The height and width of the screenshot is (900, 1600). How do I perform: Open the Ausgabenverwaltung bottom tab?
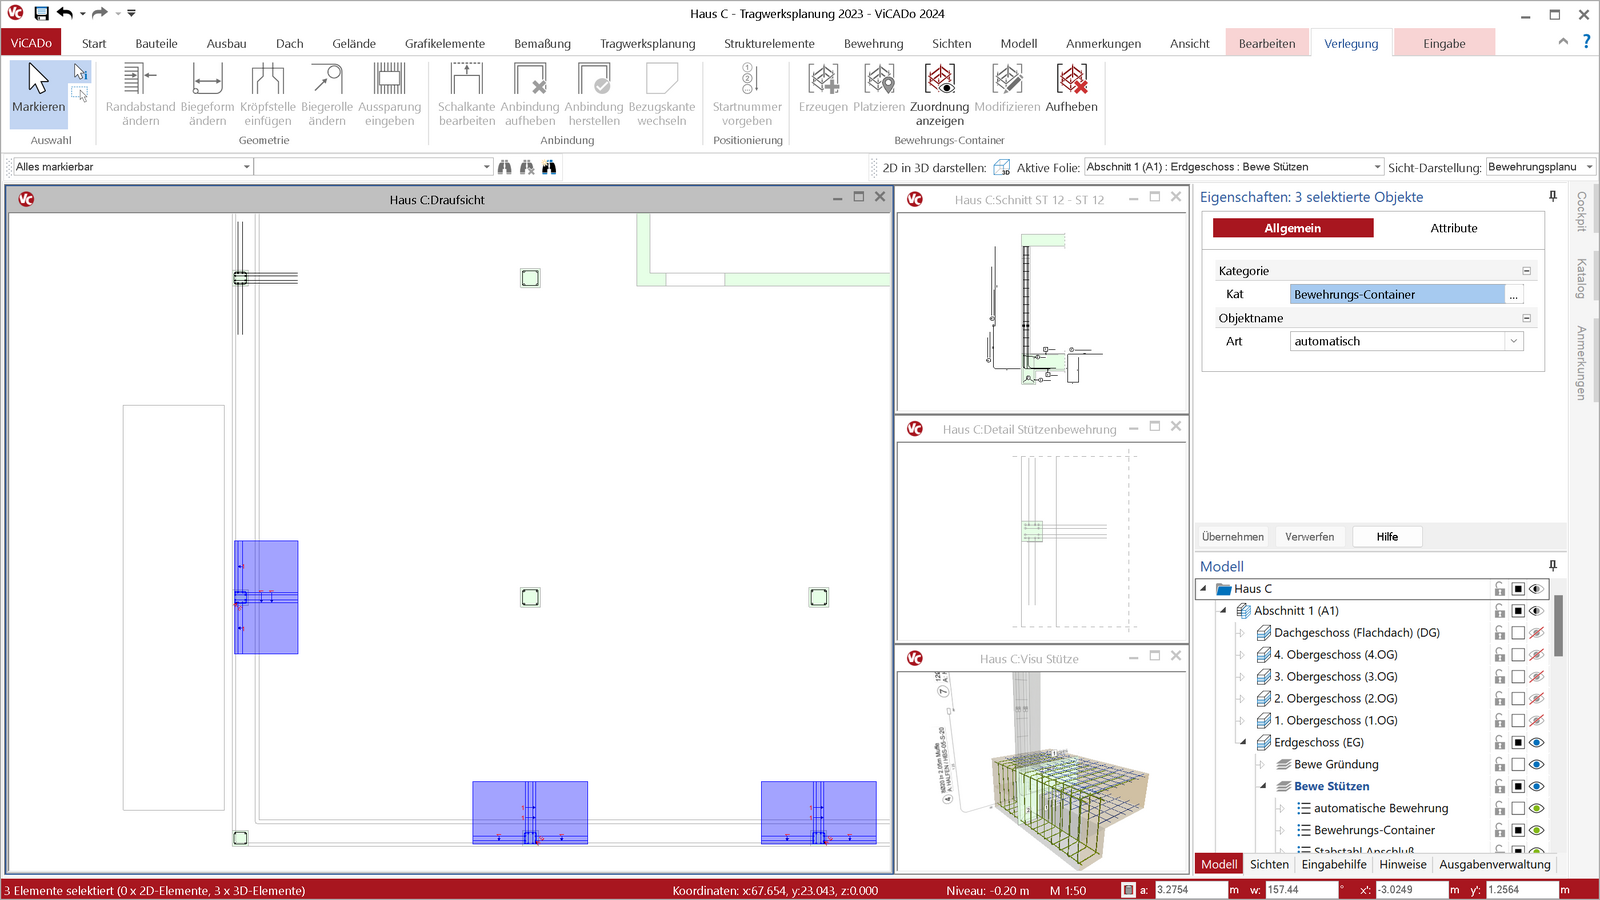[x=1494, y=864]
